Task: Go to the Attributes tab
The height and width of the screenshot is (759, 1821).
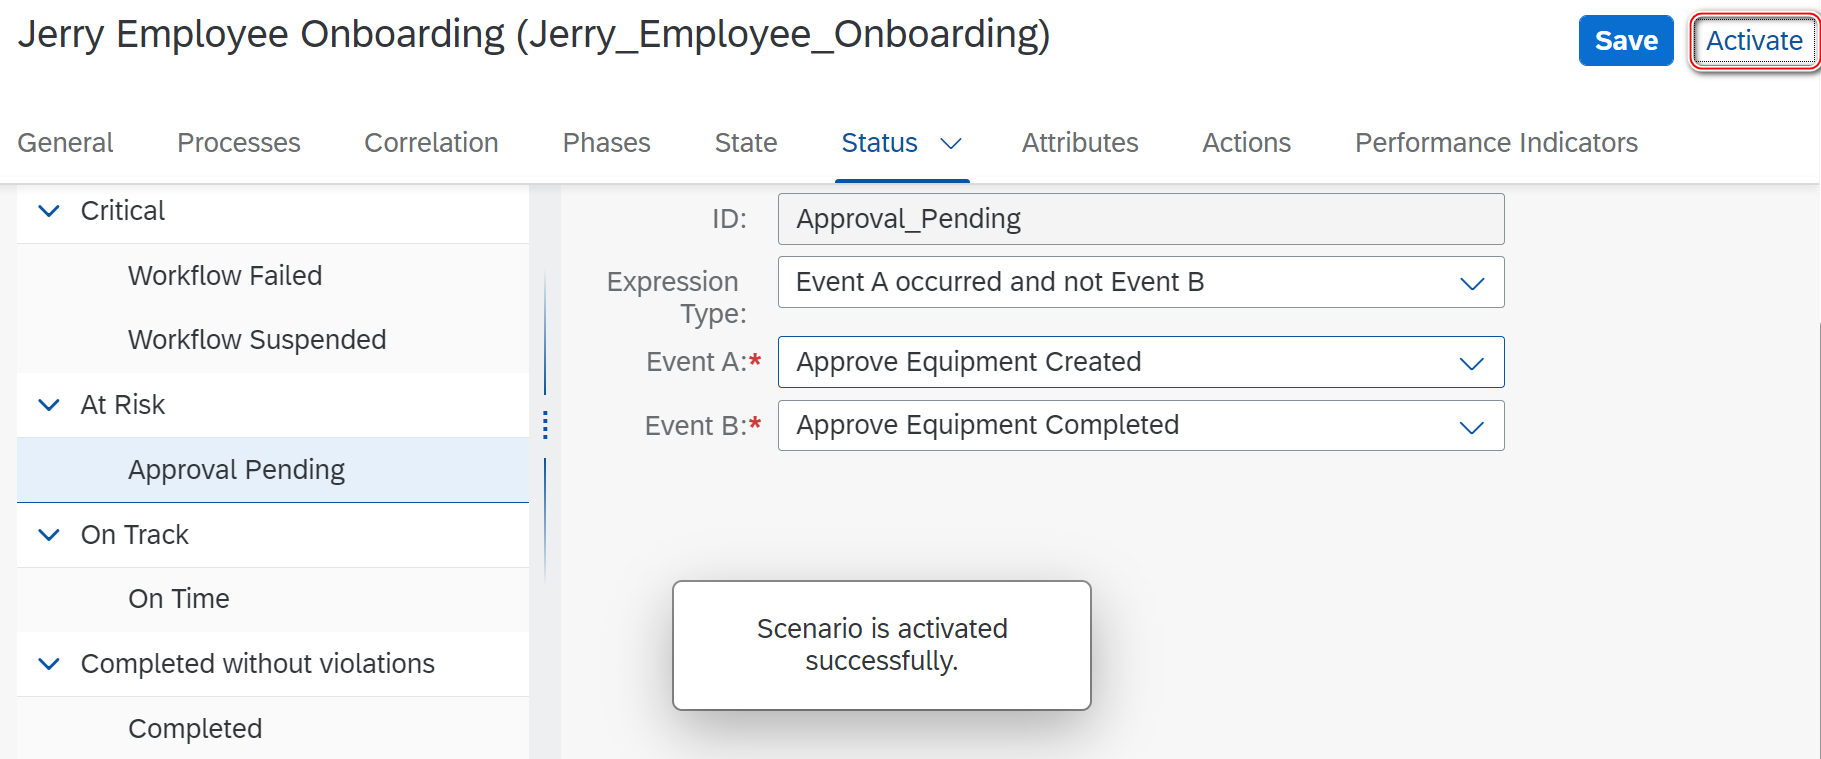Action: point(1079,143)
